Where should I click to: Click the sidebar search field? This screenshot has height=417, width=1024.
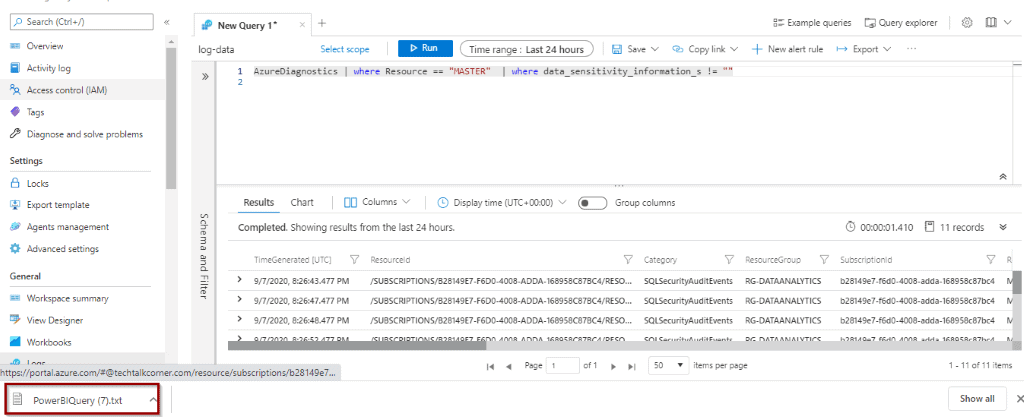[x=82, y=22]
